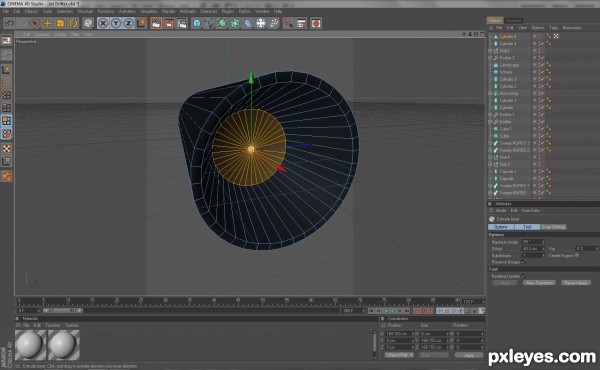The image size is (600, 370).
Task: Click the recently used tools brain icon
Action: tap(88, 23)
